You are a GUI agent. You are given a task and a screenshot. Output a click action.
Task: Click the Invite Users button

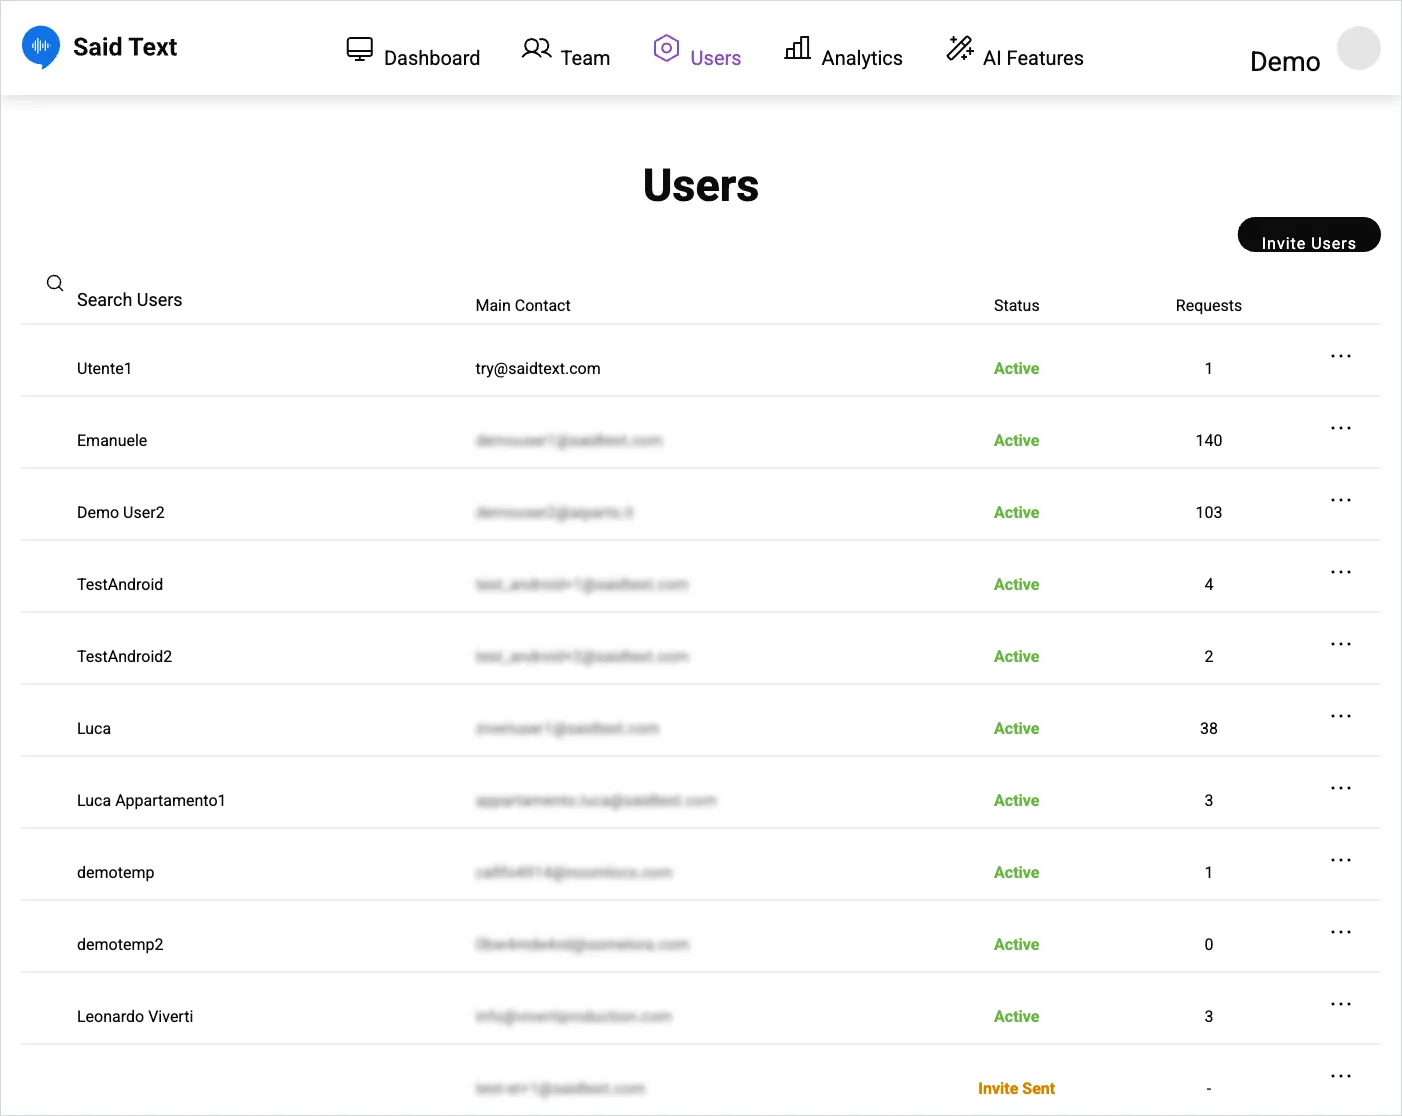[1309, 235]
